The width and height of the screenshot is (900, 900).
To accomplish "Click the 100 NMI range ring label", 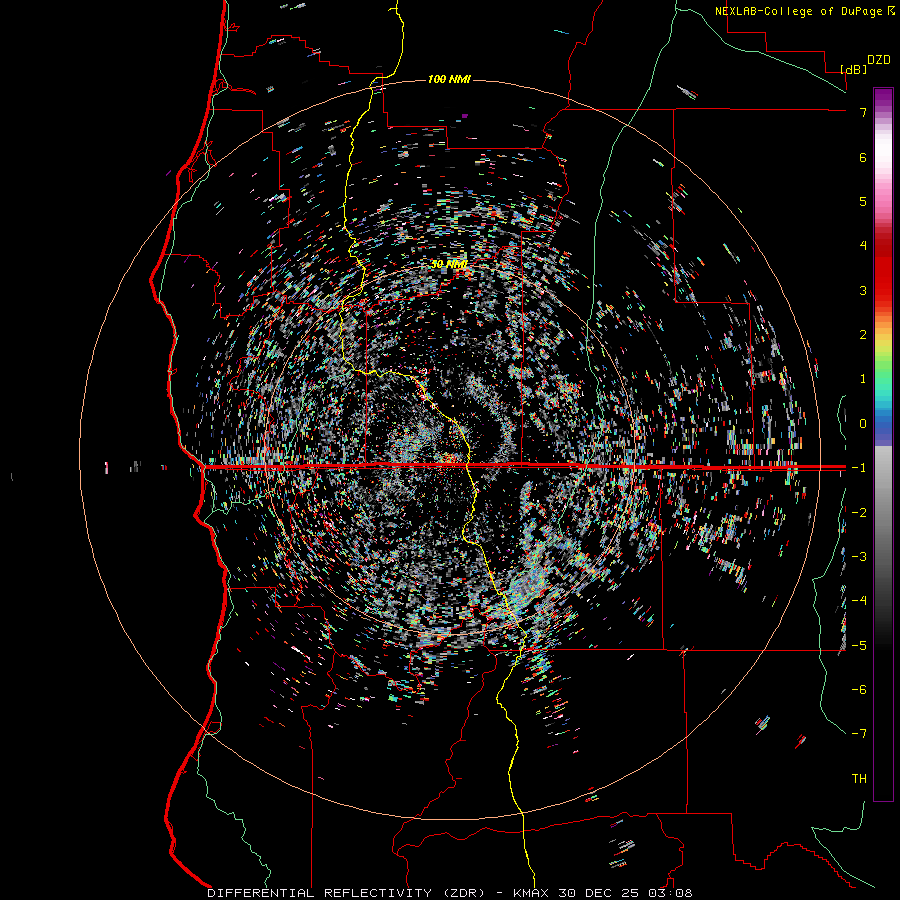I will 449,79.
